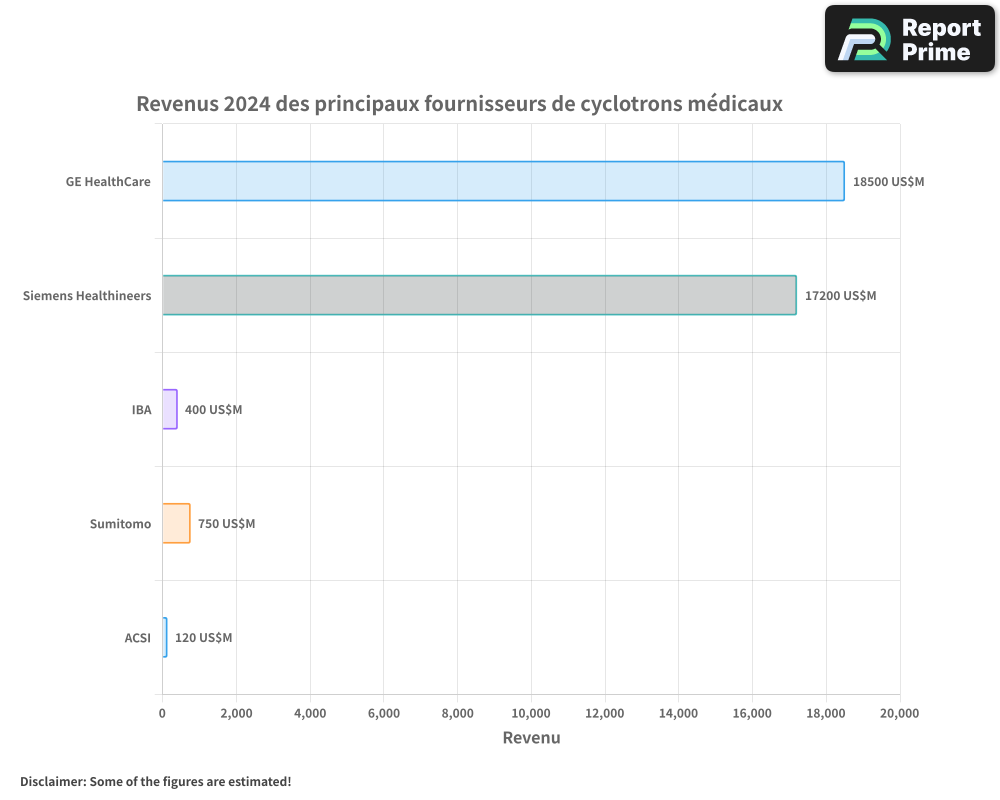Click the disclaimer text at bottom
The height and width of the screenshot is (800, 1000).
click(x=156, y=781)
